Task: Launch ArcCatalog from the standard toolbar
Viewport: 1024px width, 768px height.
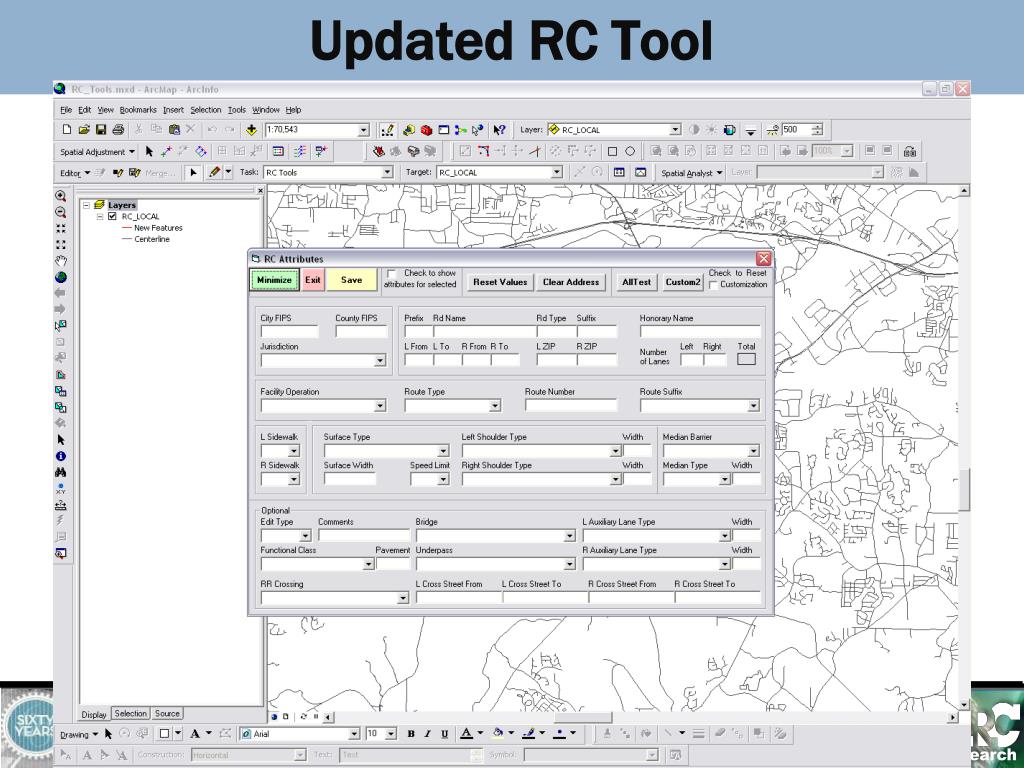Action: coord(409,130)
